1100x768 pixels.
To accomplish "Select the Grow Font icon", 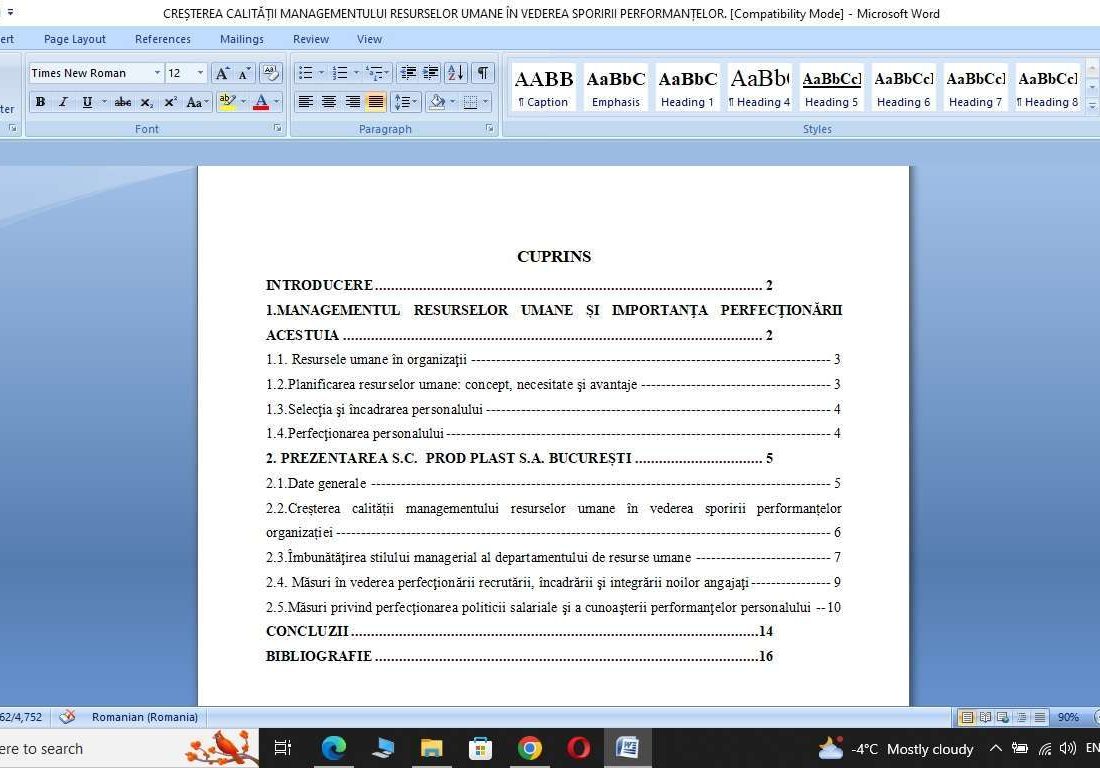I will 223,73.
